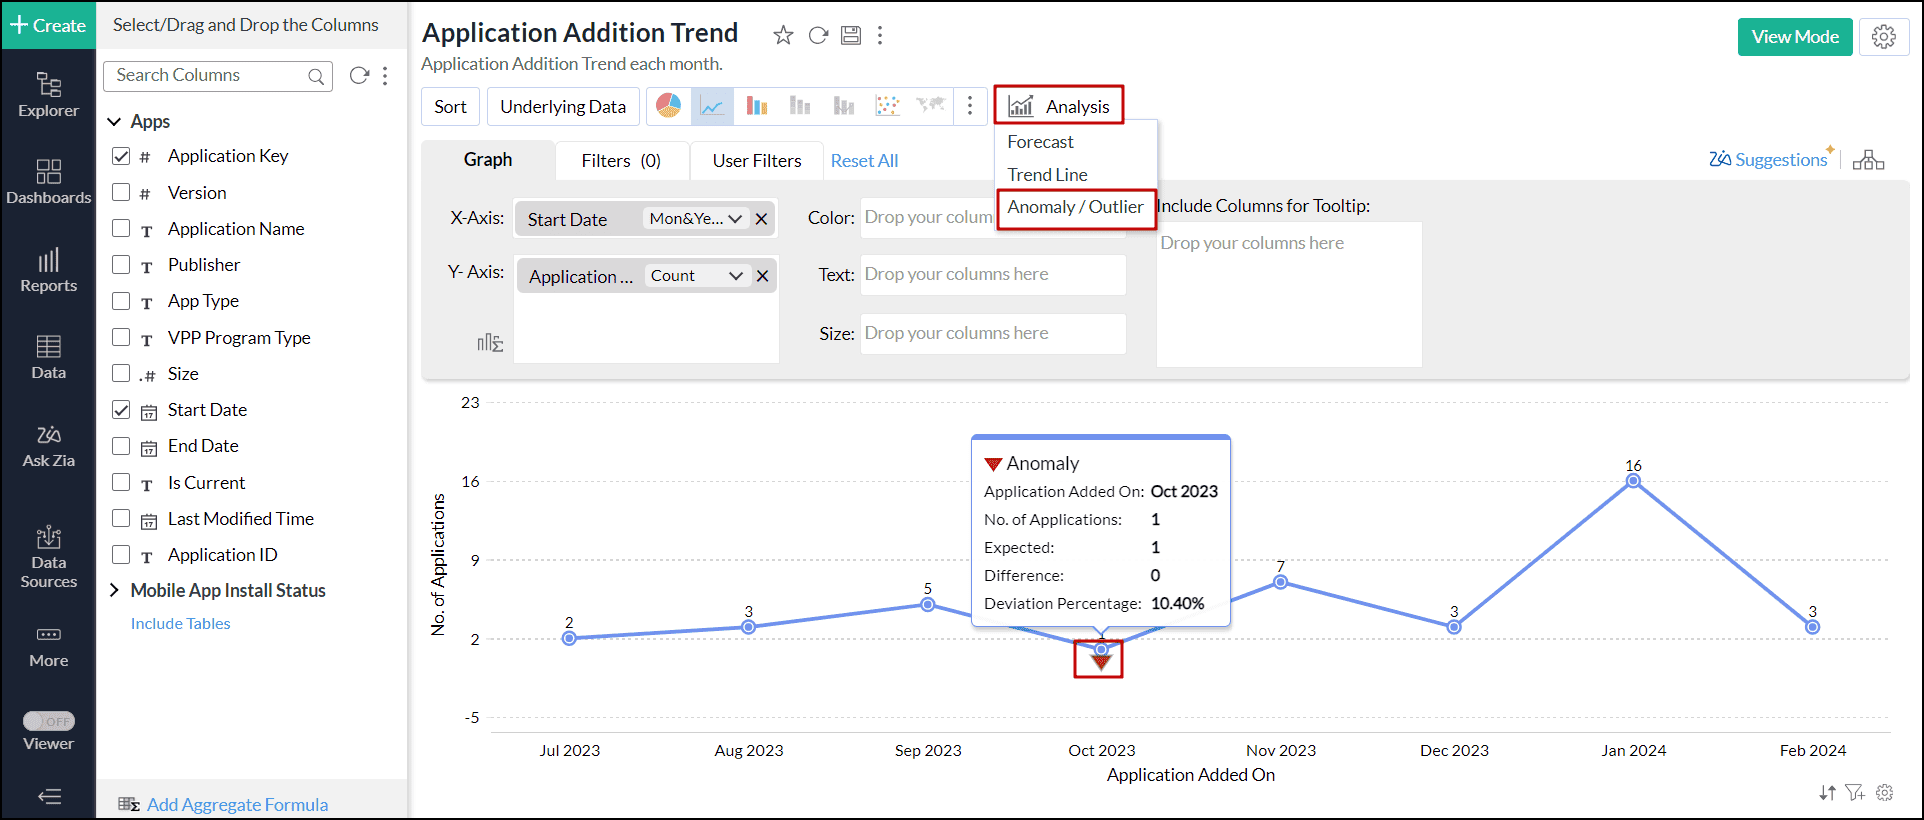This screenshot has width=1924, height=820.
Task: Toggle the Viewer switch on
Action: [49, 721]
